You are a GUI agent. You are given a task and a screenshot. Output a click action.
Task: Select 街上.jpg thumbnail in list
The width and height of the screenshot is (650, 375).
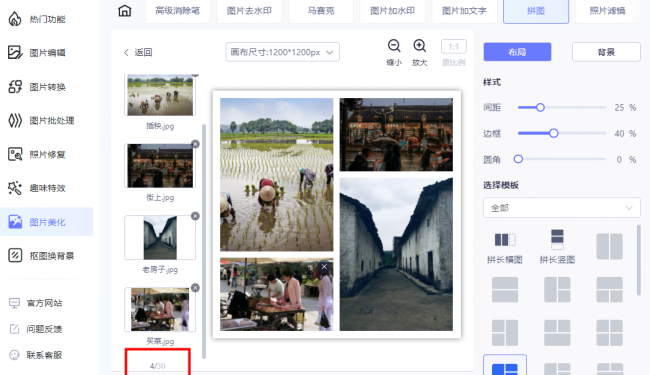pos(160,166)
